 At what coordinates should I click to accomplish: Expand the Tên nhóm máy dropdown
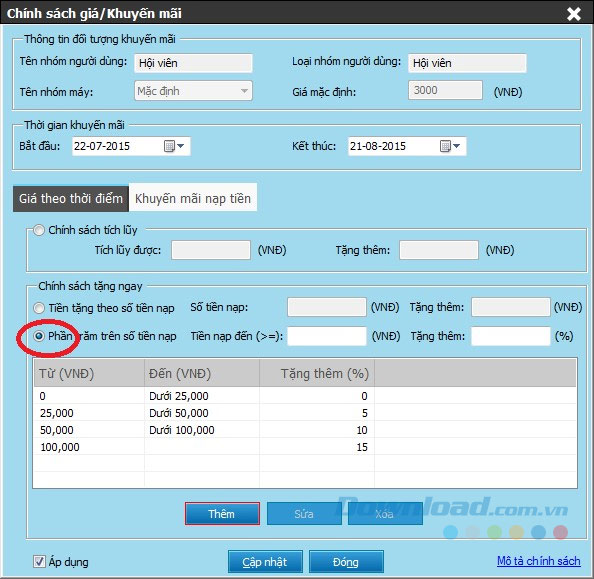tap(244, 91)
